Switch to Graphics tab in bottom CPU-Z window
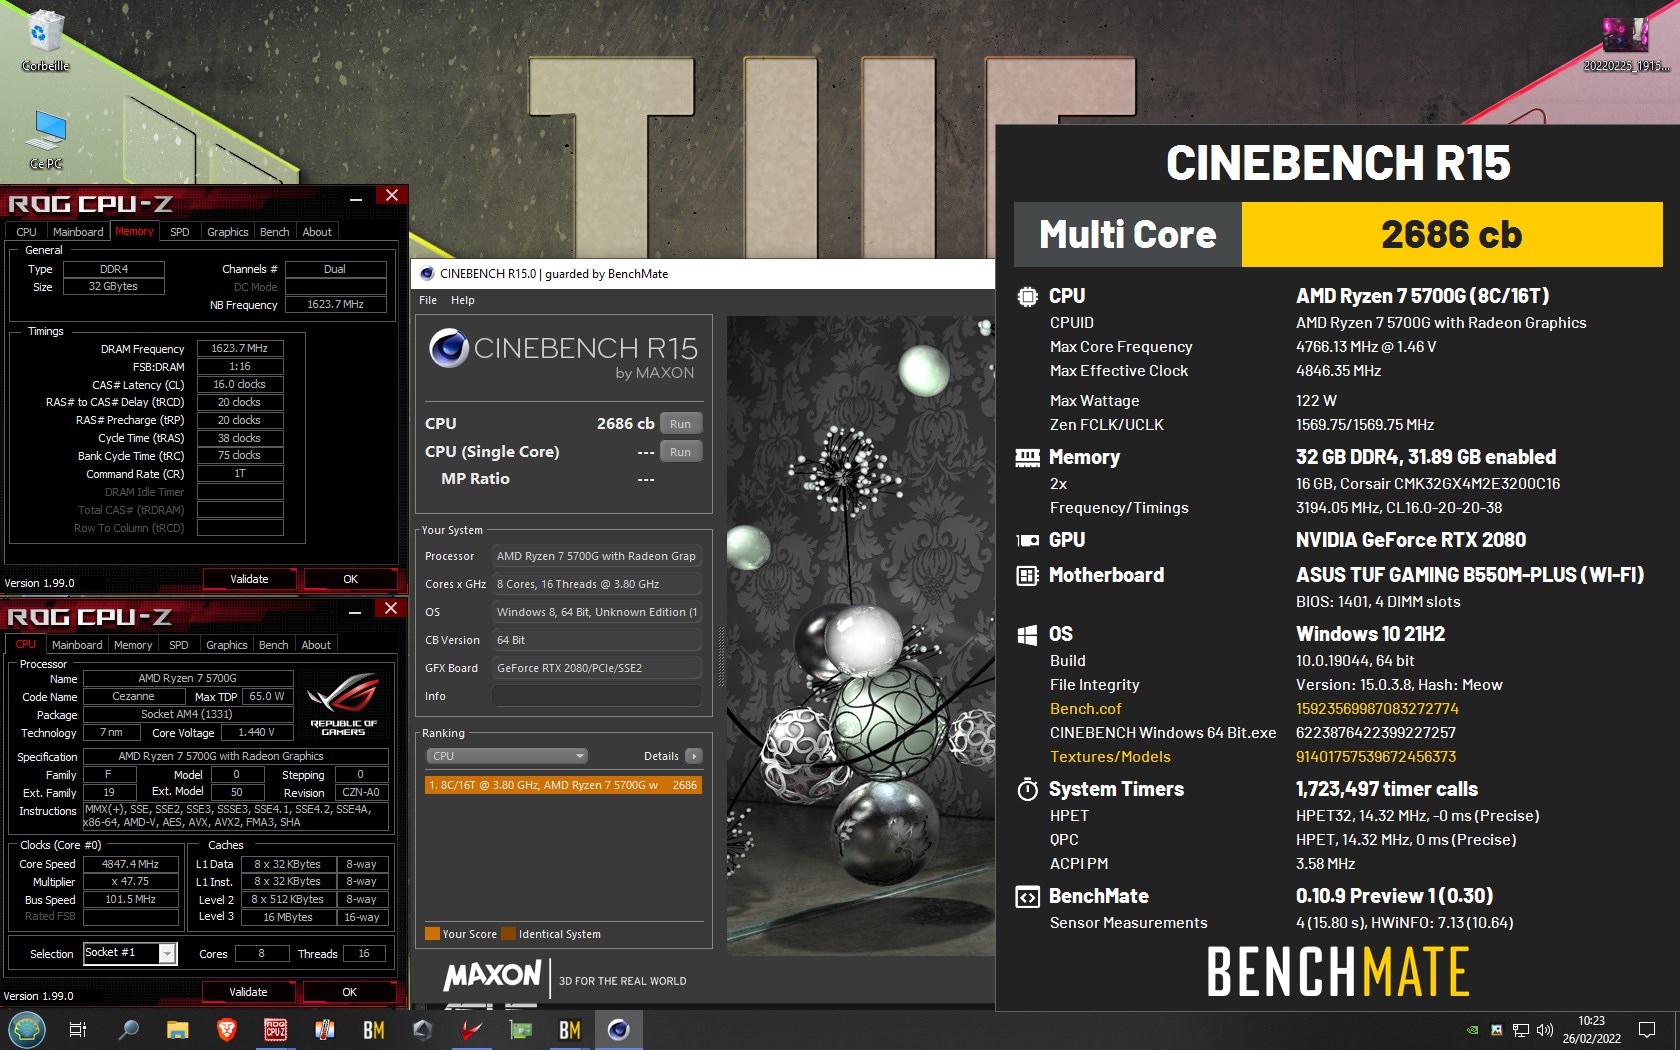The image size is (1680, 1050). (227, 645)
